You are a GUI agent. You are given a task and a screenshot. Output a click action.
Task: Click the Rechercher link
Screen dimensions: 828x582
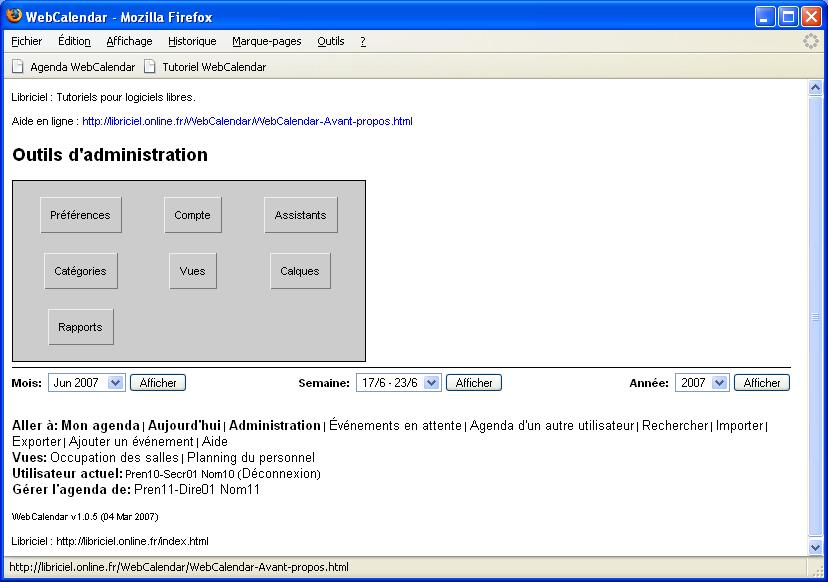(675, 426)
